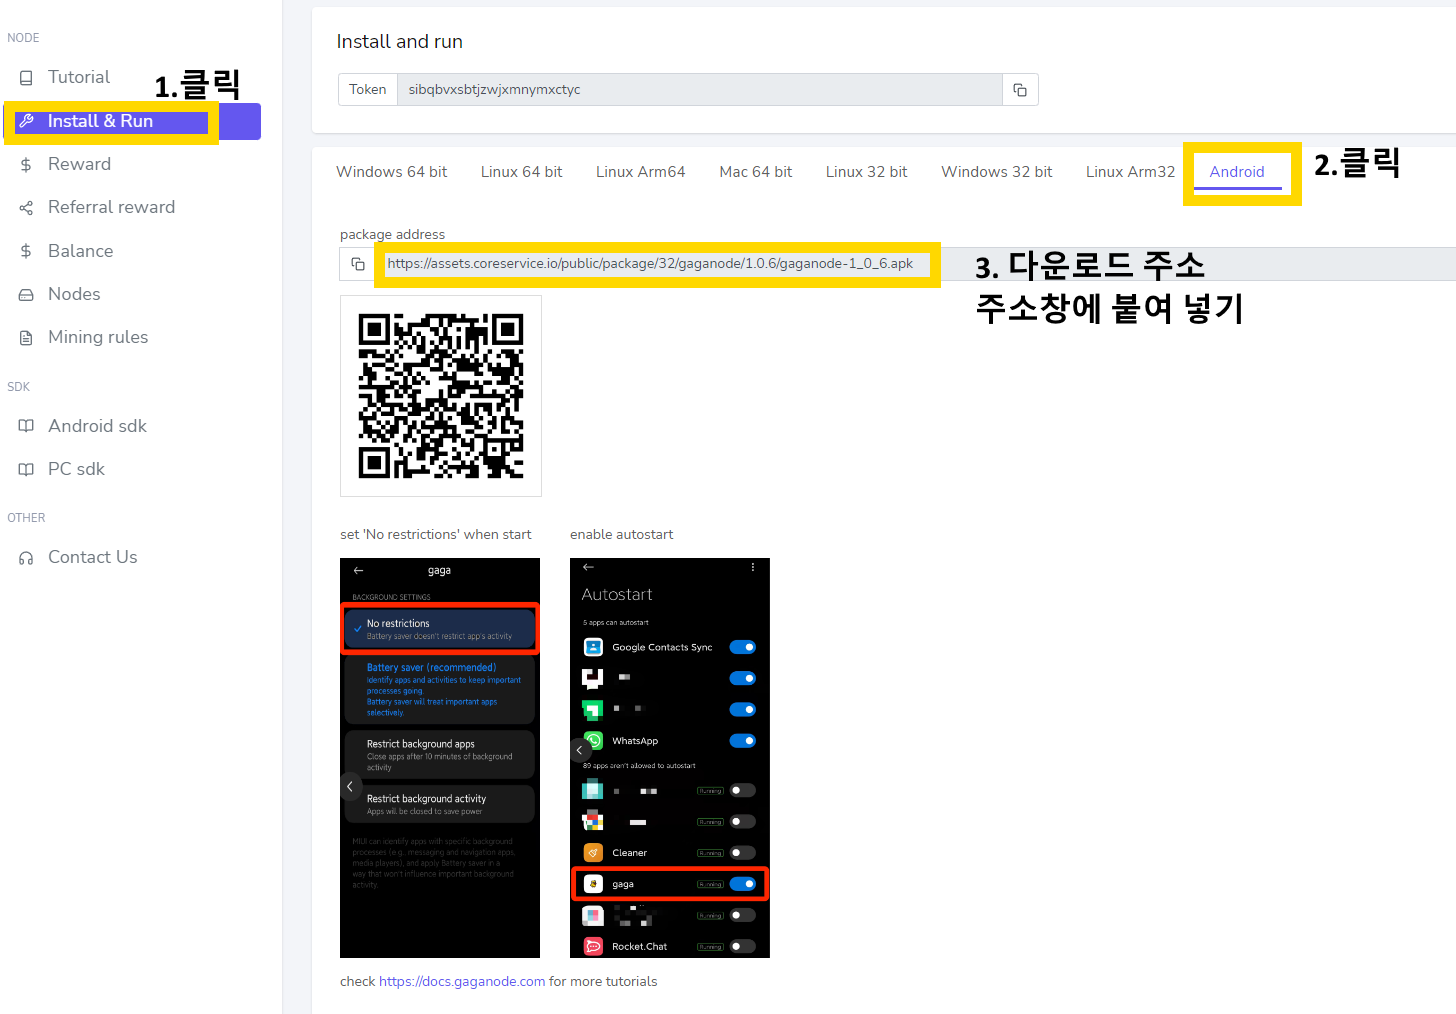Screen dimensions: 1456x1014
Task: Click the Tutorial book icon
Action: tap(26, 77)
